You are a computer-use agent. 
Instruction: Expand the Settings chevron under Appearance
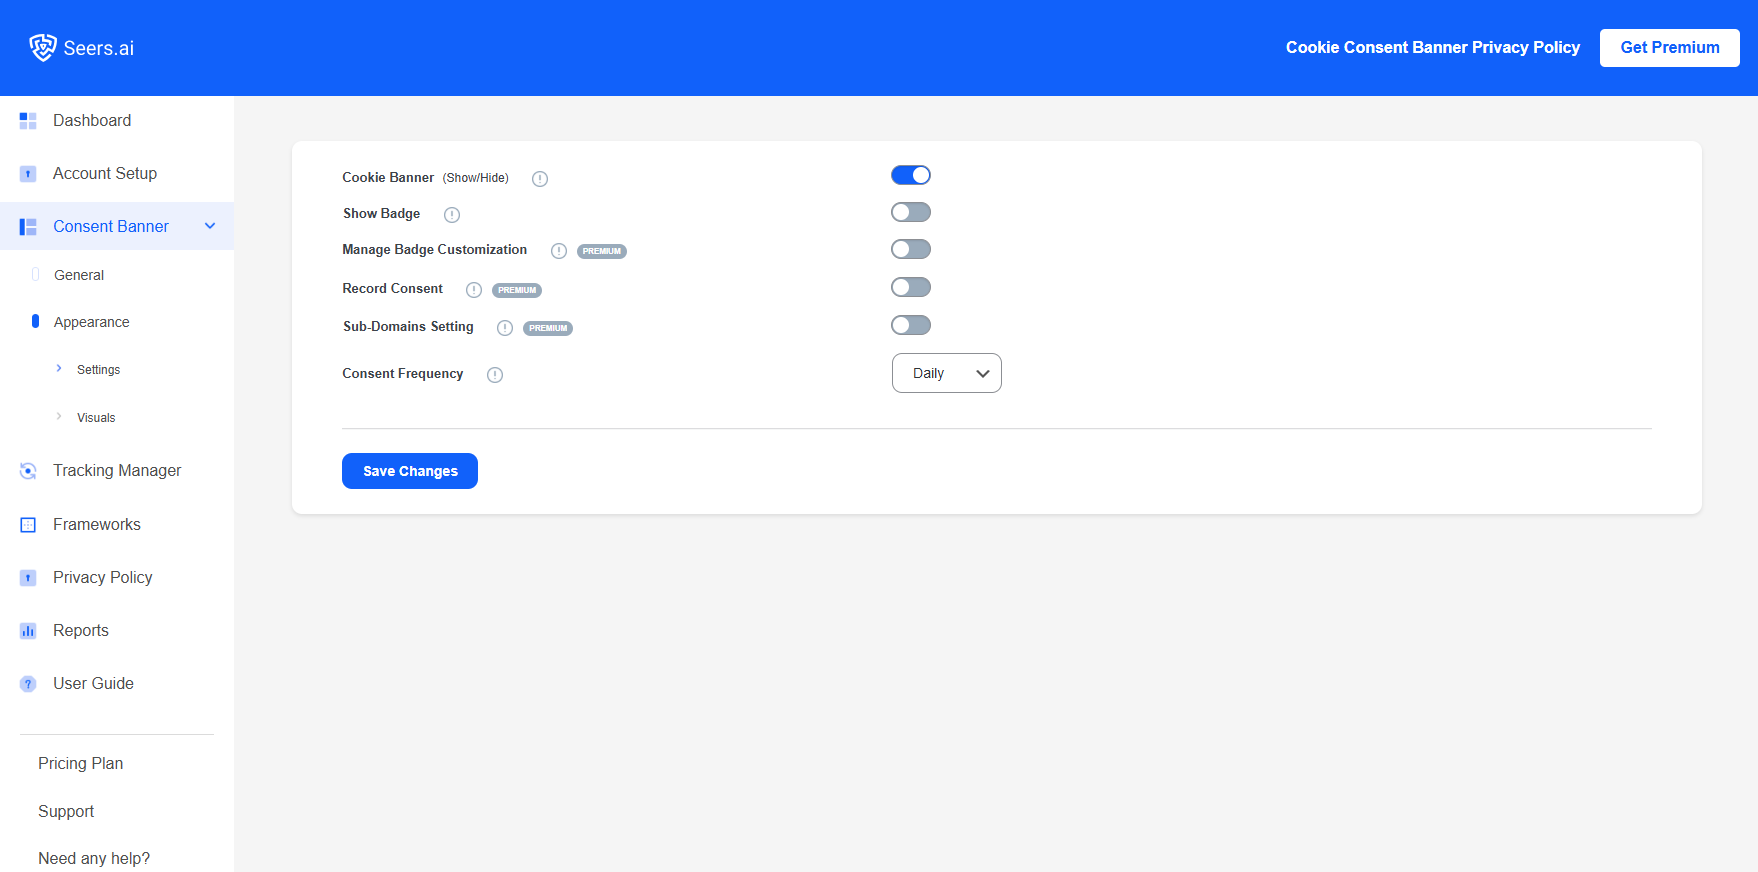(59, 368)
